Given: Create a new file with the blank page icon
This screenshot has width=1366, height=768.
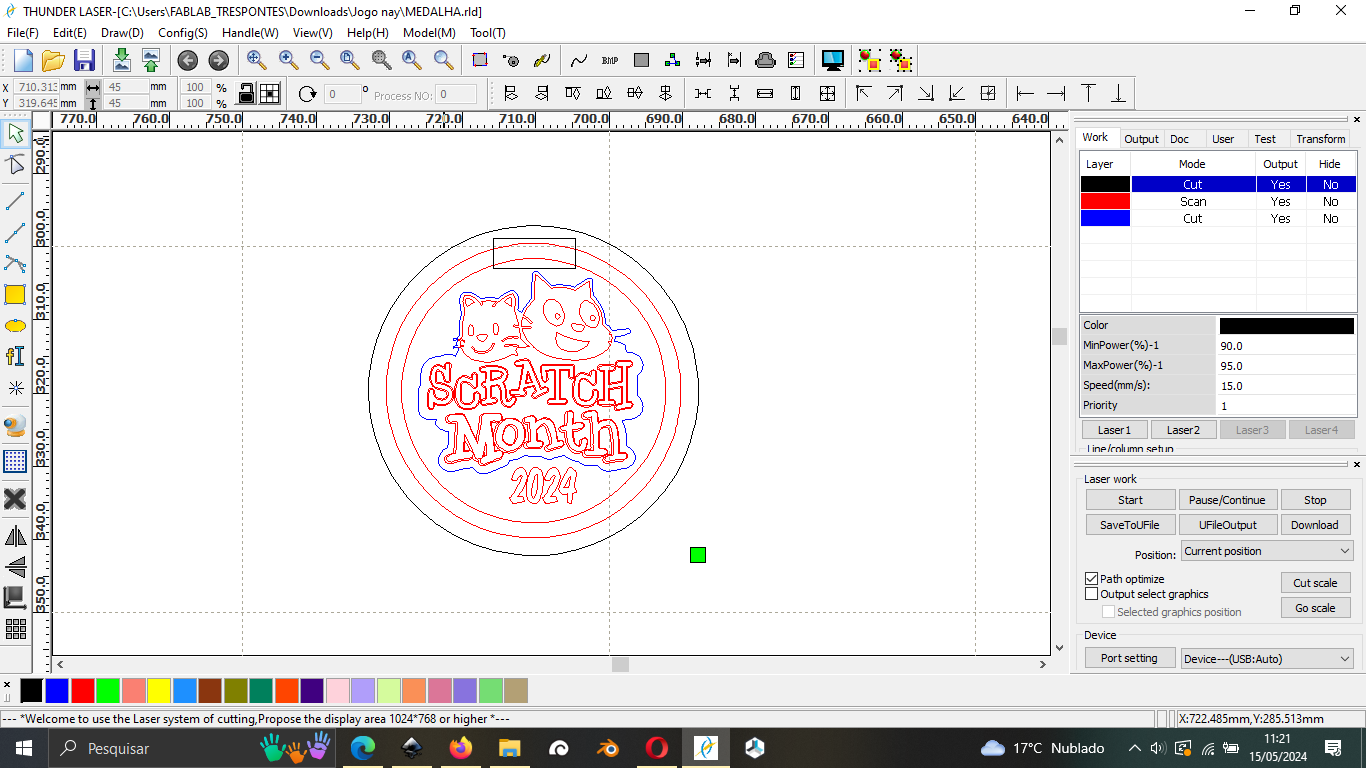Looking at the screenshot, I should coord(23,60).
